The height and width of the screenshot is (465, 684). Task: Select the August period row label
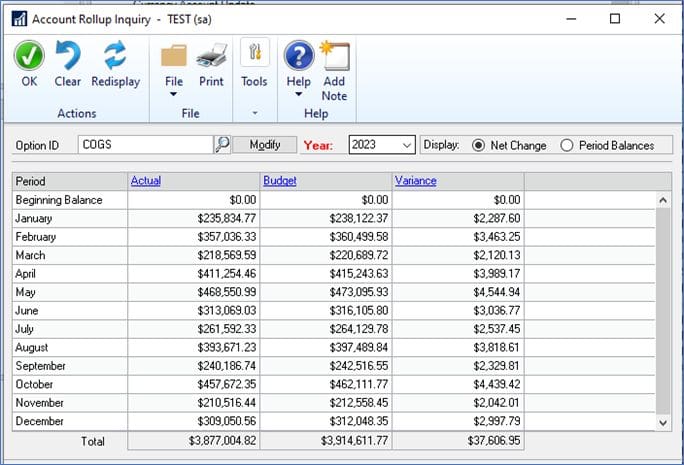(x=31, y=348)
